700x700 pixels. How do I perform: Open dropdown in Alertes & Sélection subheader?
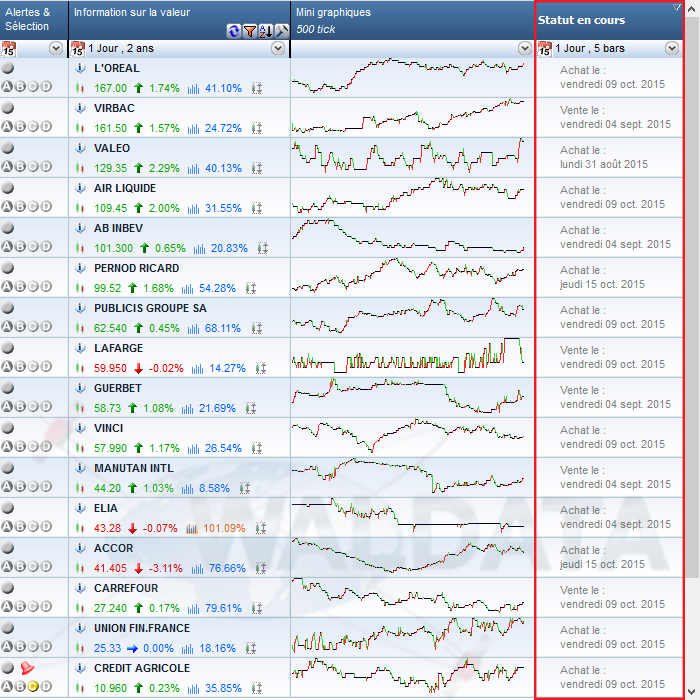tap(56, 48)
